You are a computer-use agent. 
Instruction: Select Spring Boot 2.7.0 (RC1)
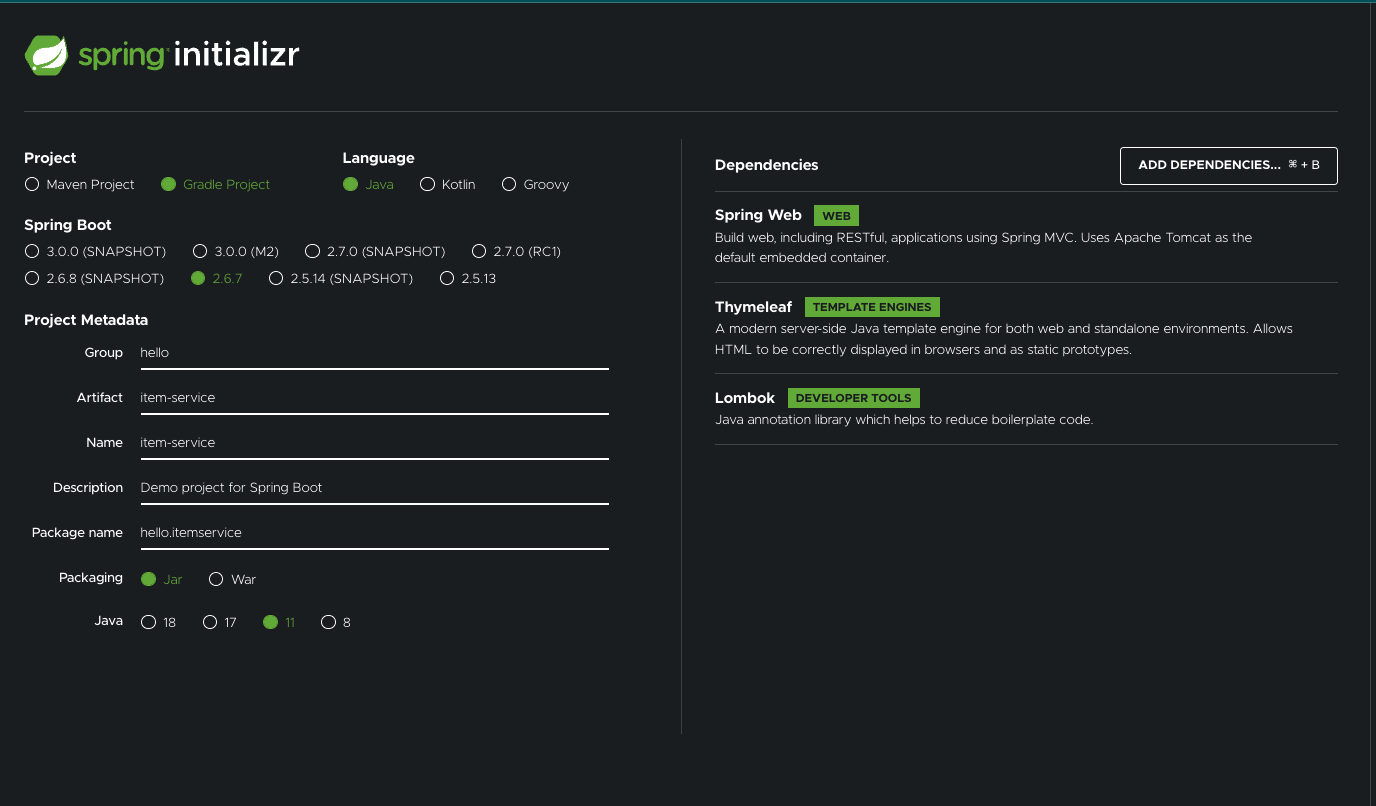pyautogui.click(x=479, y=251)
